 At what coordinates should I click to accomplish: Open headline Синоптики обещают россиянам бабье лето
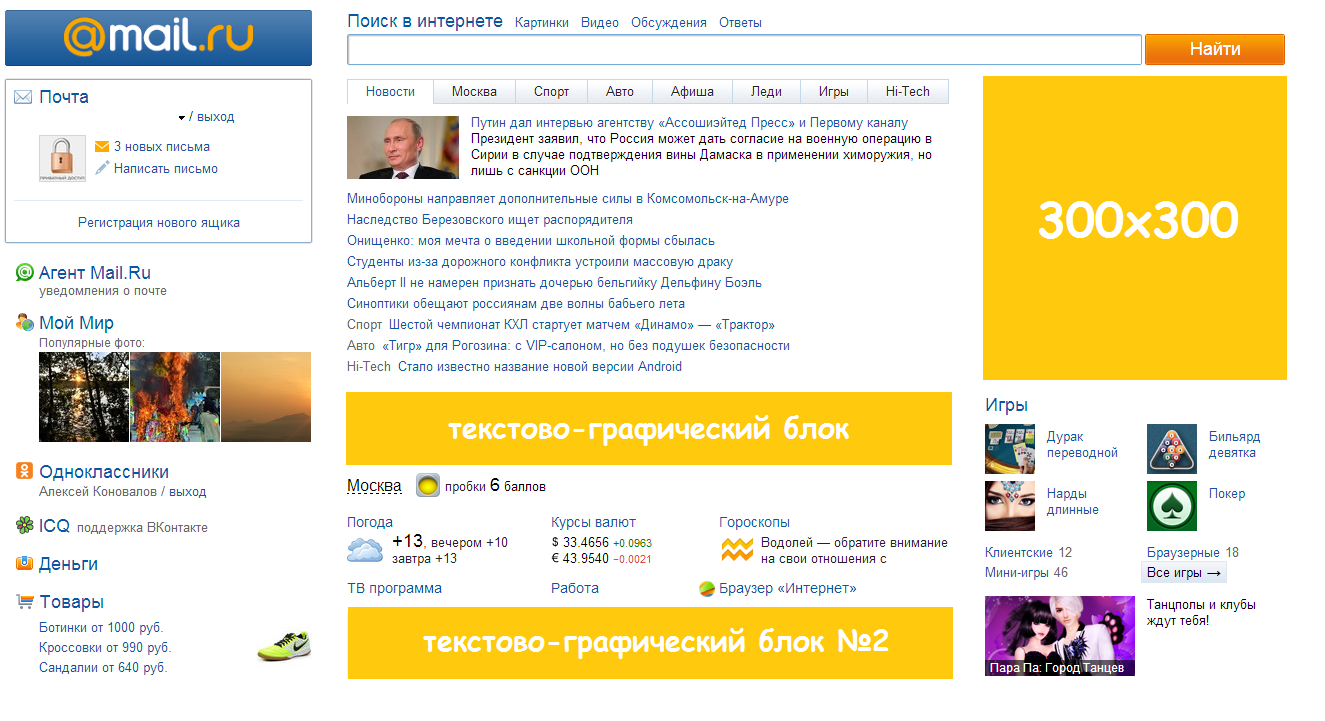point(516,304)
